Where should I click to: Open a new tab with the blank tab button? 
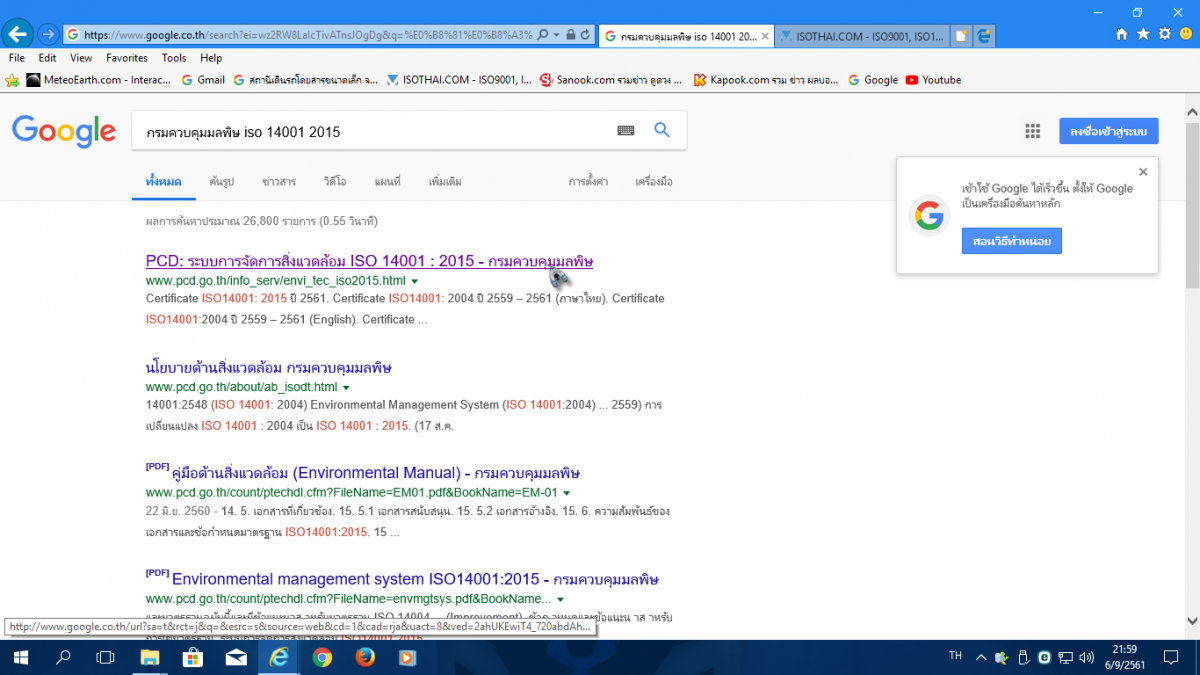click(961, 35)
